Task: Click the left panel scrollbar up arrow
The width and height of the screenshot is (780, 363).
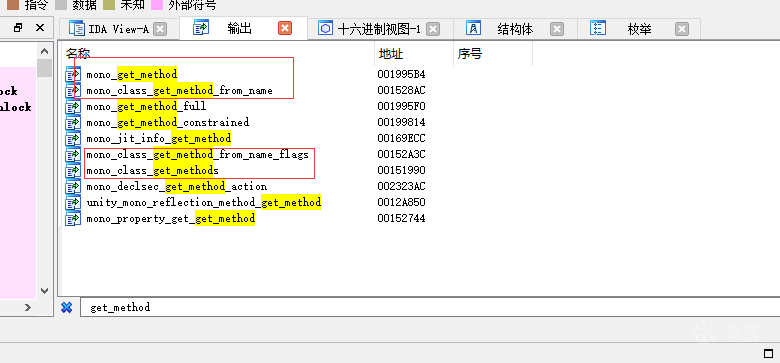Action: pos(44,51)
